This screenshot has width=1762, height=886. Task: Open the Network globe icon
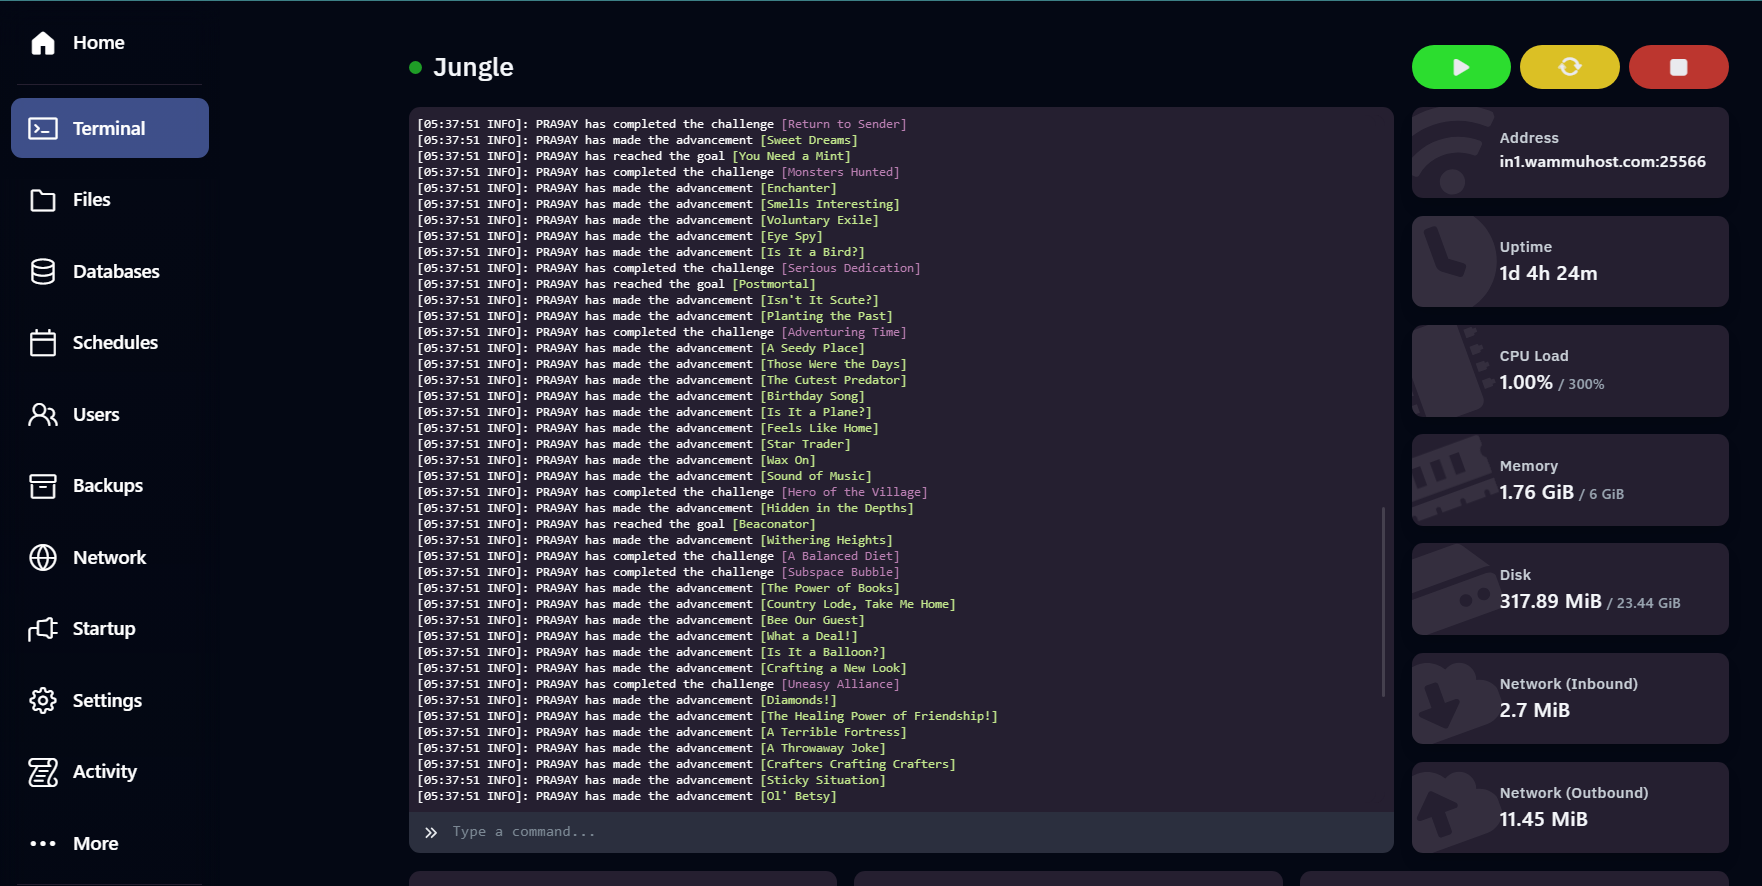tap(43, 558)
